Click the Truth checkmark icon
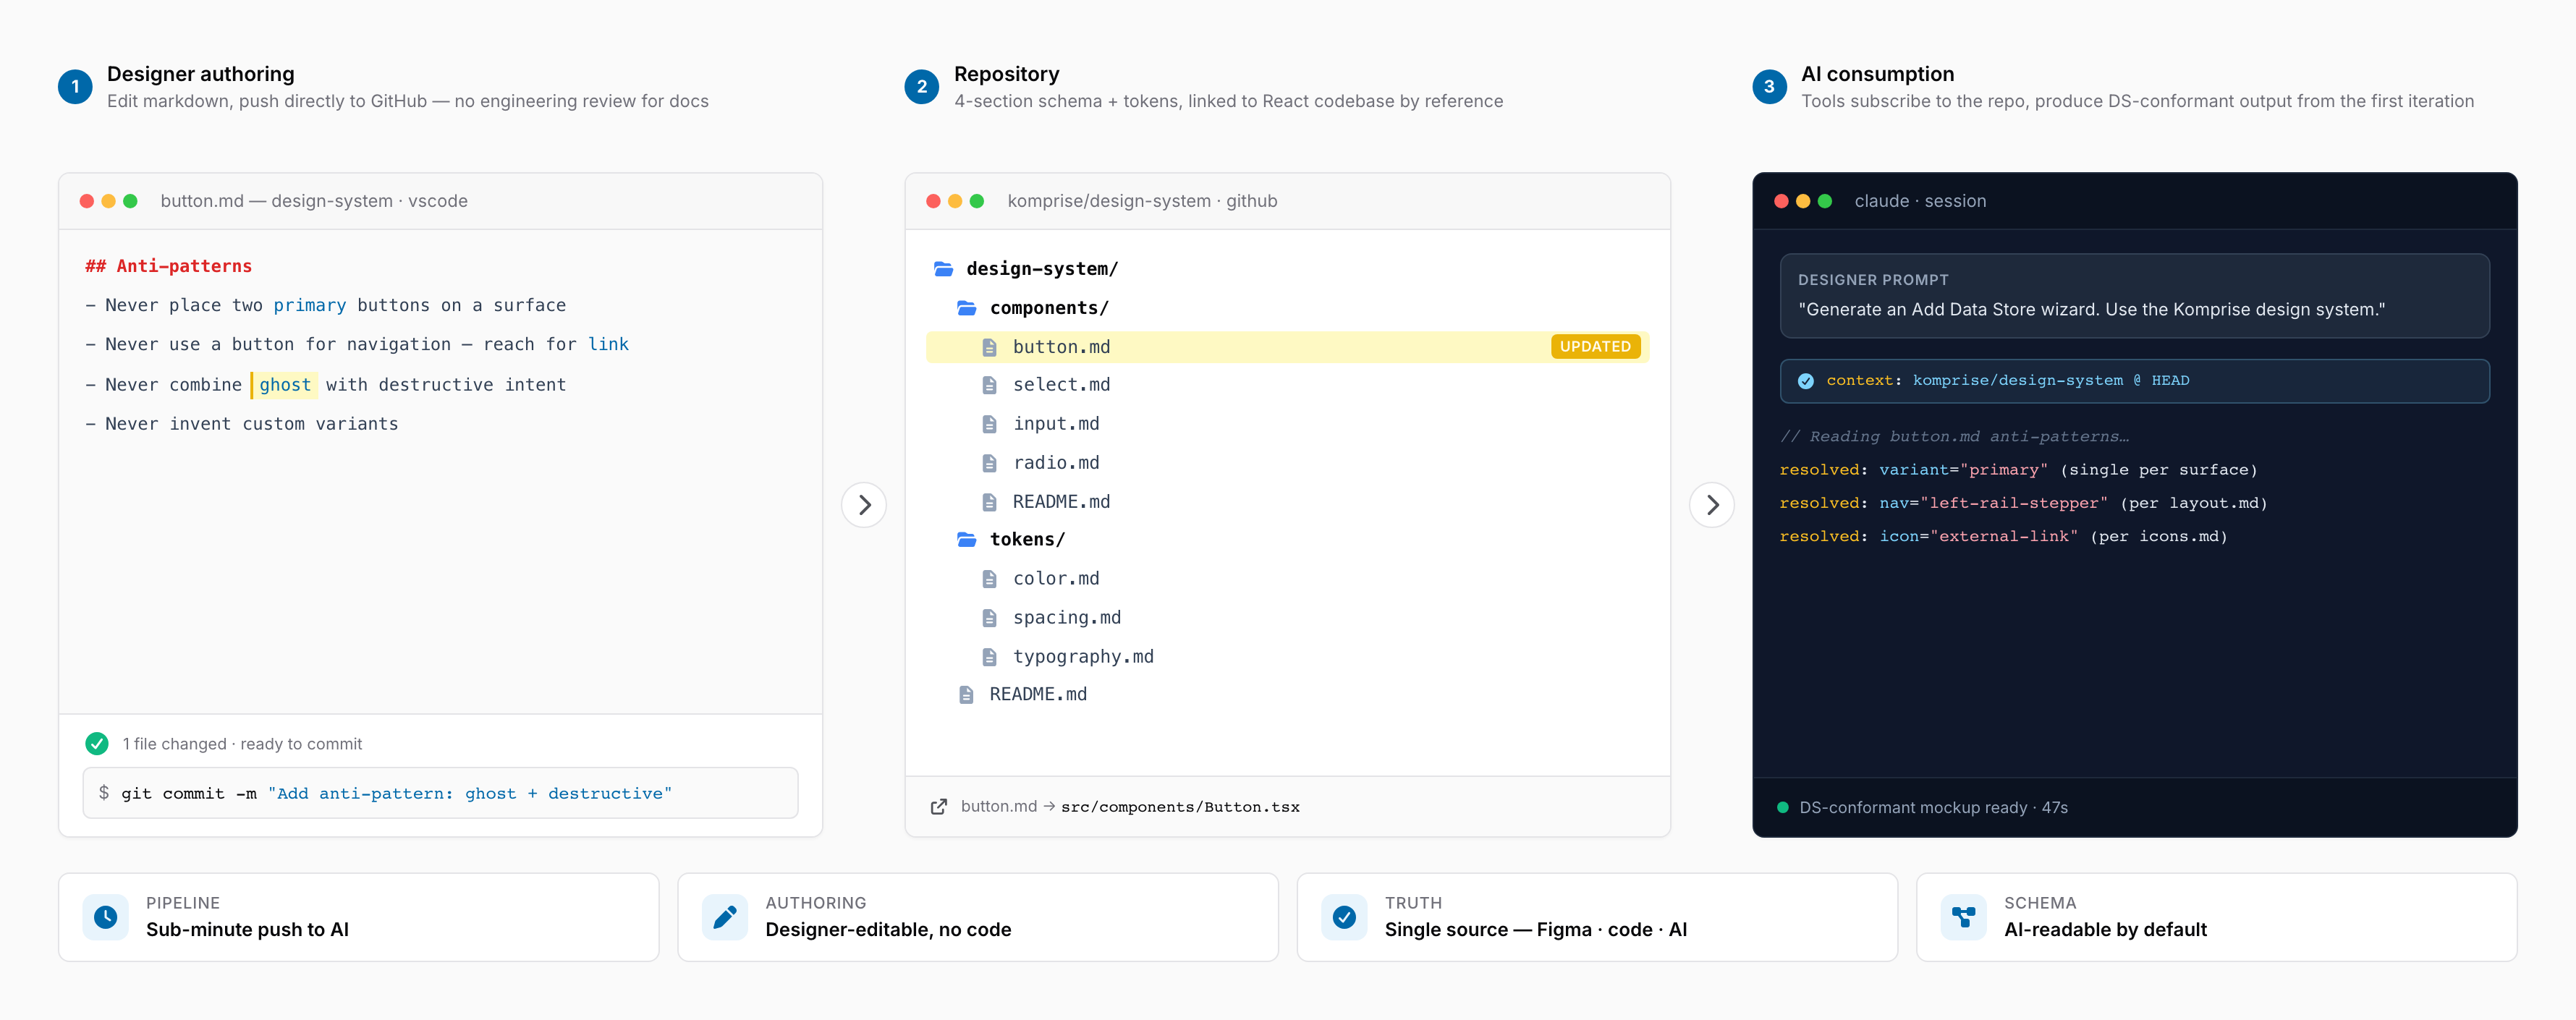Image resolution: width=2576 pixels, height=1020 pixels. coord(1344,917)
